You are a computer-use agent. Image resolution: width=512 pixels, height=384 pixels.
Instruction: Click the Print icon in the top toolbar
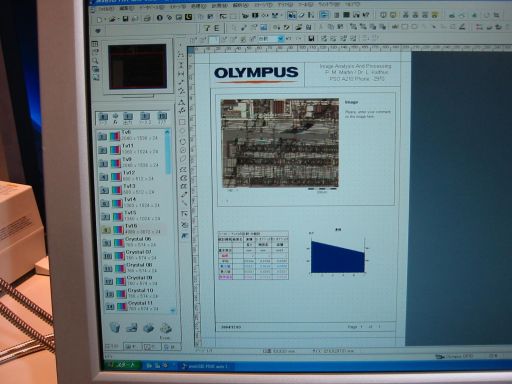tap(147, 18)
